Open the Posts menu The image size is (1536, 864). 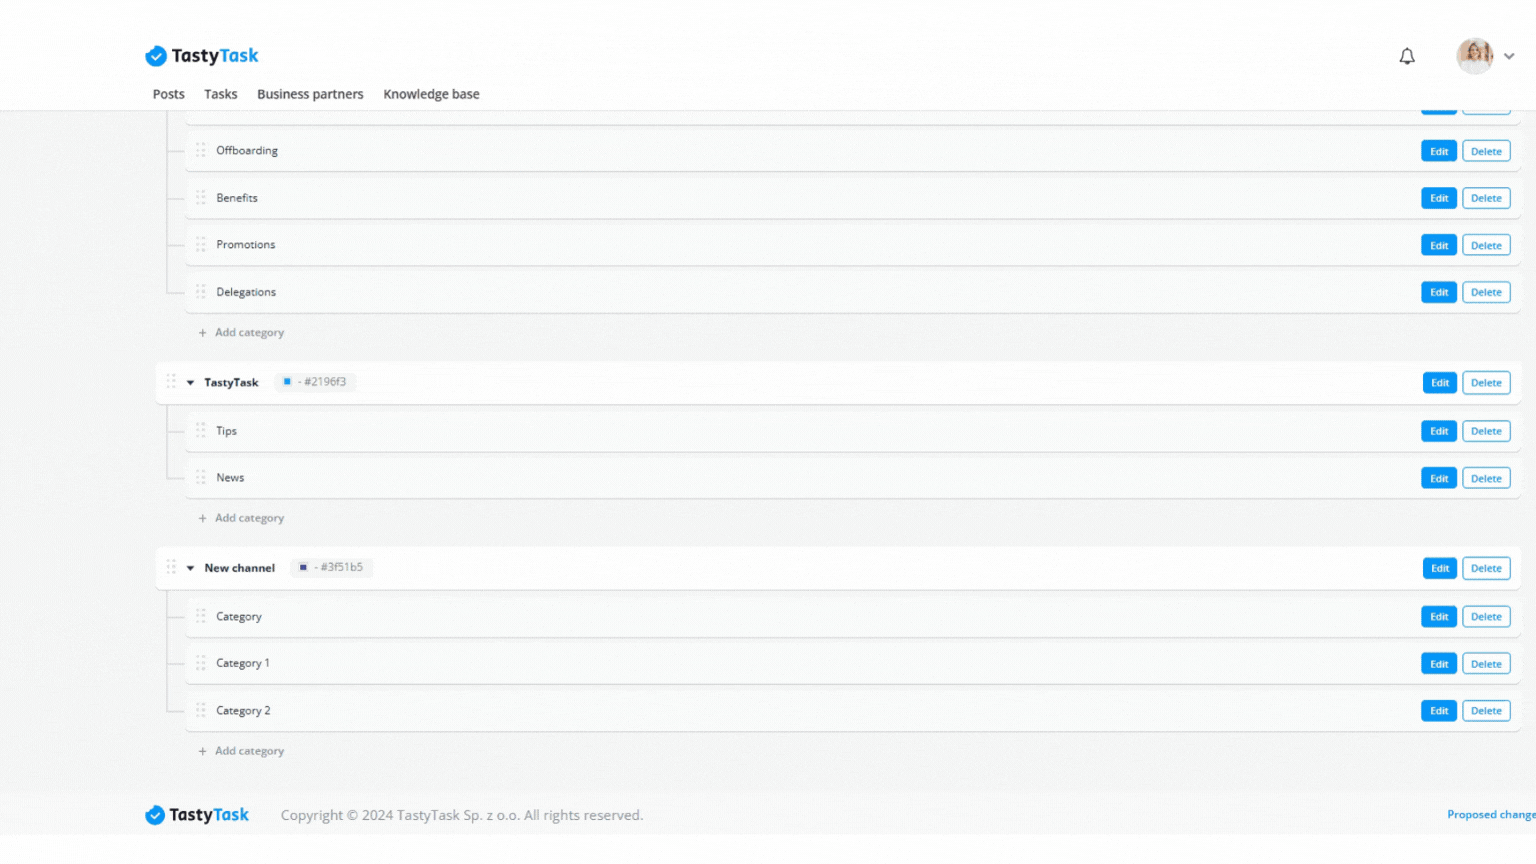tap(168, 94)
